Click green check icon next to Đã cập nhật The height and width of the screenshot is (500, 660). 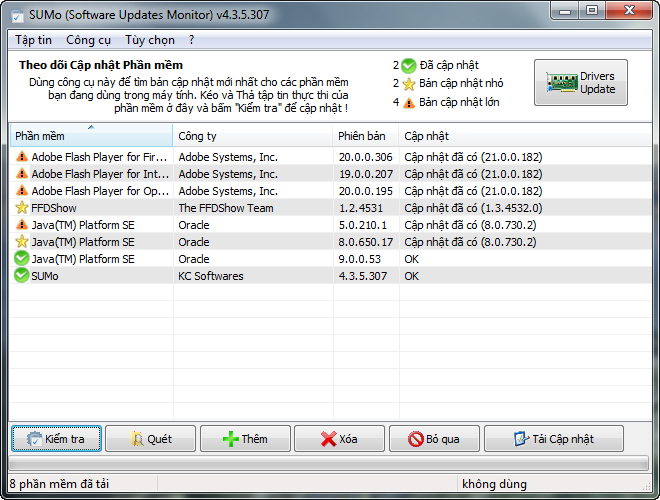(408, 66)
